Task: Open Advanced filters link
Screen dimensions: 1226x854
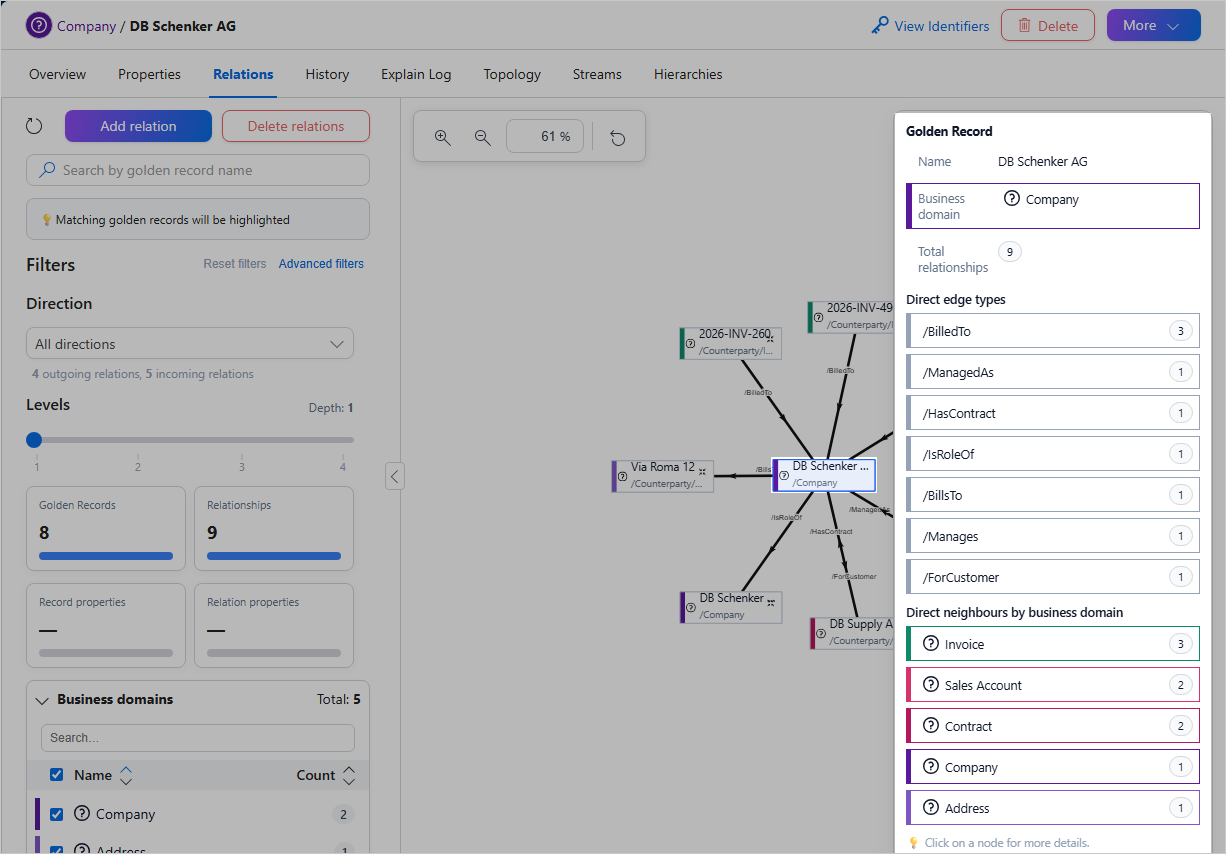Action: click(321, 264)
